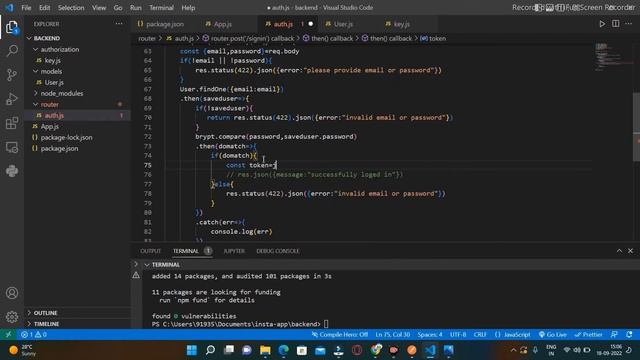Toggle Compile Hero in status bar
Viewport: 640px width, 360px height.
point(340,335)
